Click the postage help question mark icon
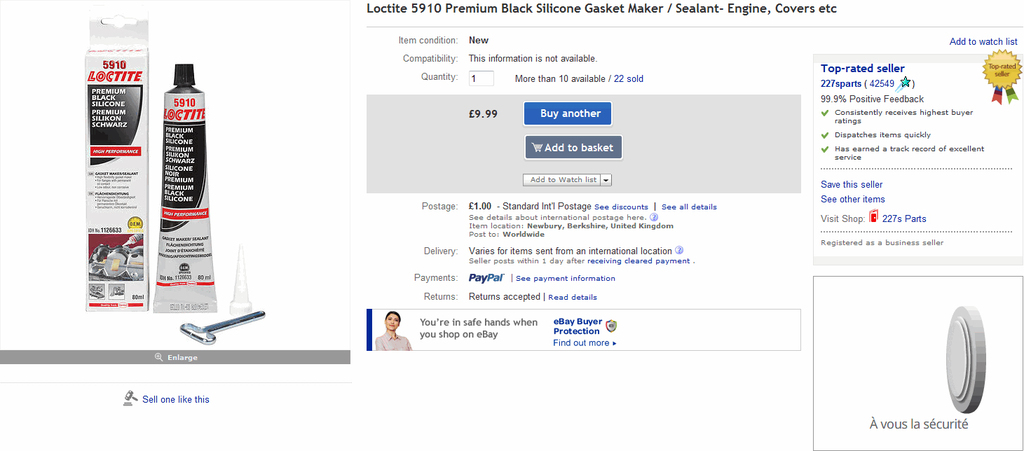1024x451 pixels. click(654, 216)
